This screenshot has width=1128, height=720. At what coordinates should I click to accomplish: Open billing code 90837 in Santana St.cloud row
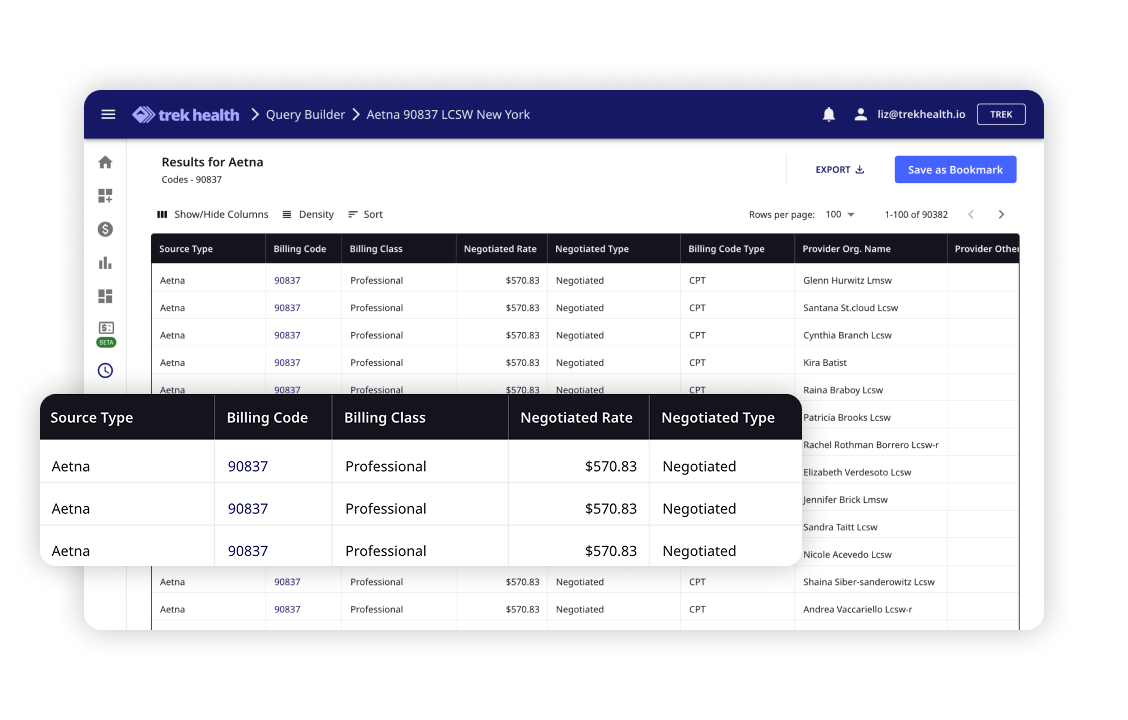287,308
